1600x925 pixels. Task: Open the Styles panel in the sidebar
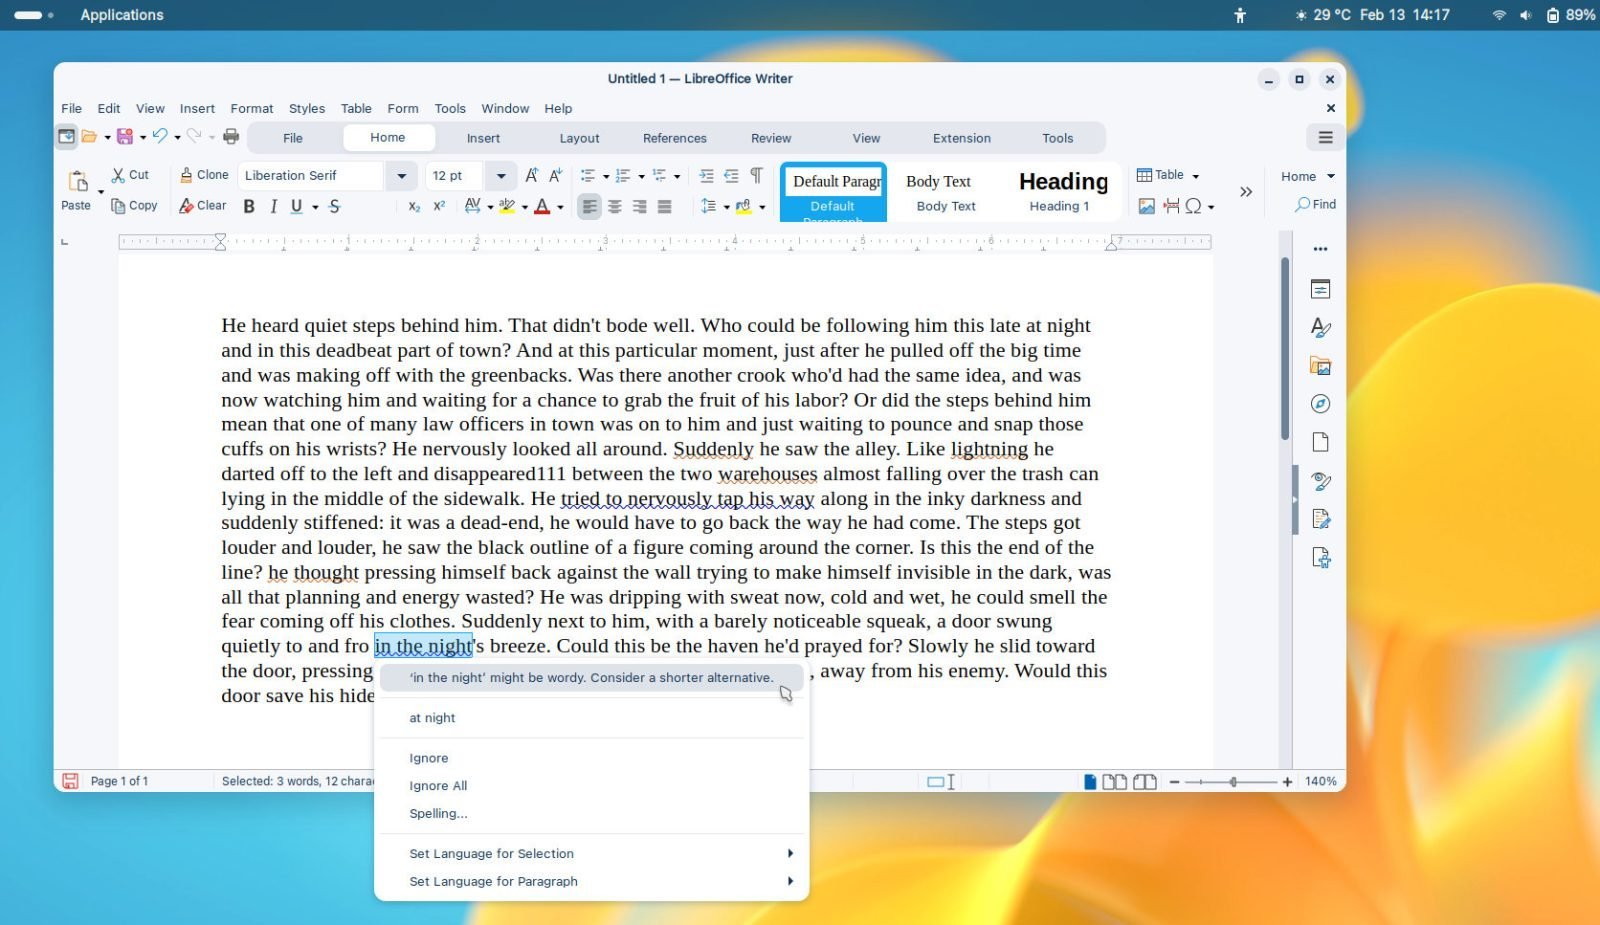click(1321, 327)
